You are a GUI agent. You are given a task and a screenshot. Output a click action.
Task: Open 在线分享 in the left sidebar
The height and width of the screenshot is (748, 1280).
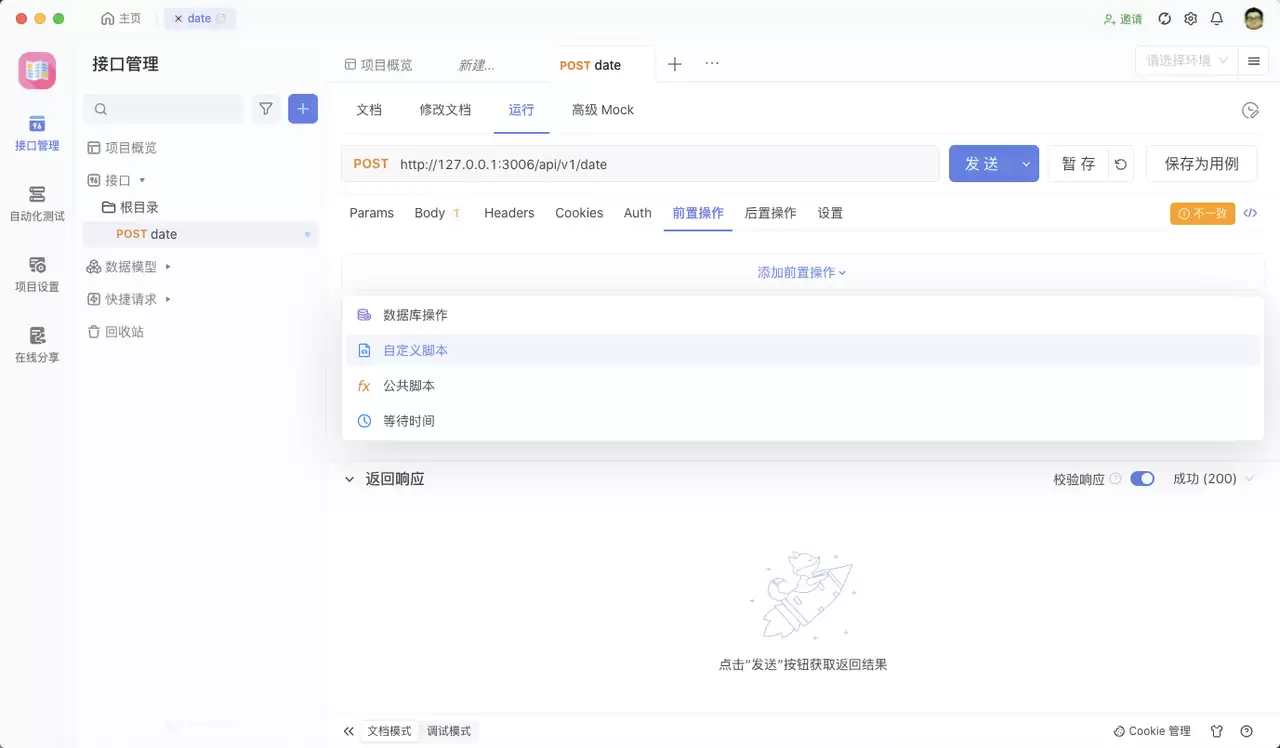point(37,344)
